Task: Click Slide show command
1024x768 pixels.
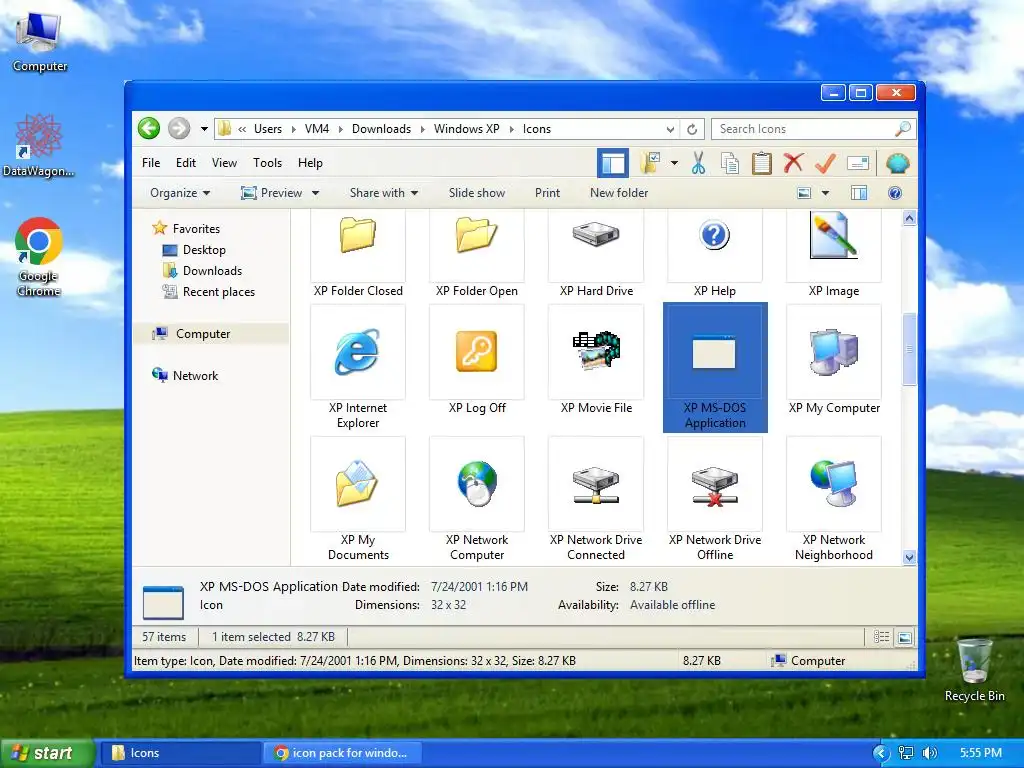Action: [477, 193]
